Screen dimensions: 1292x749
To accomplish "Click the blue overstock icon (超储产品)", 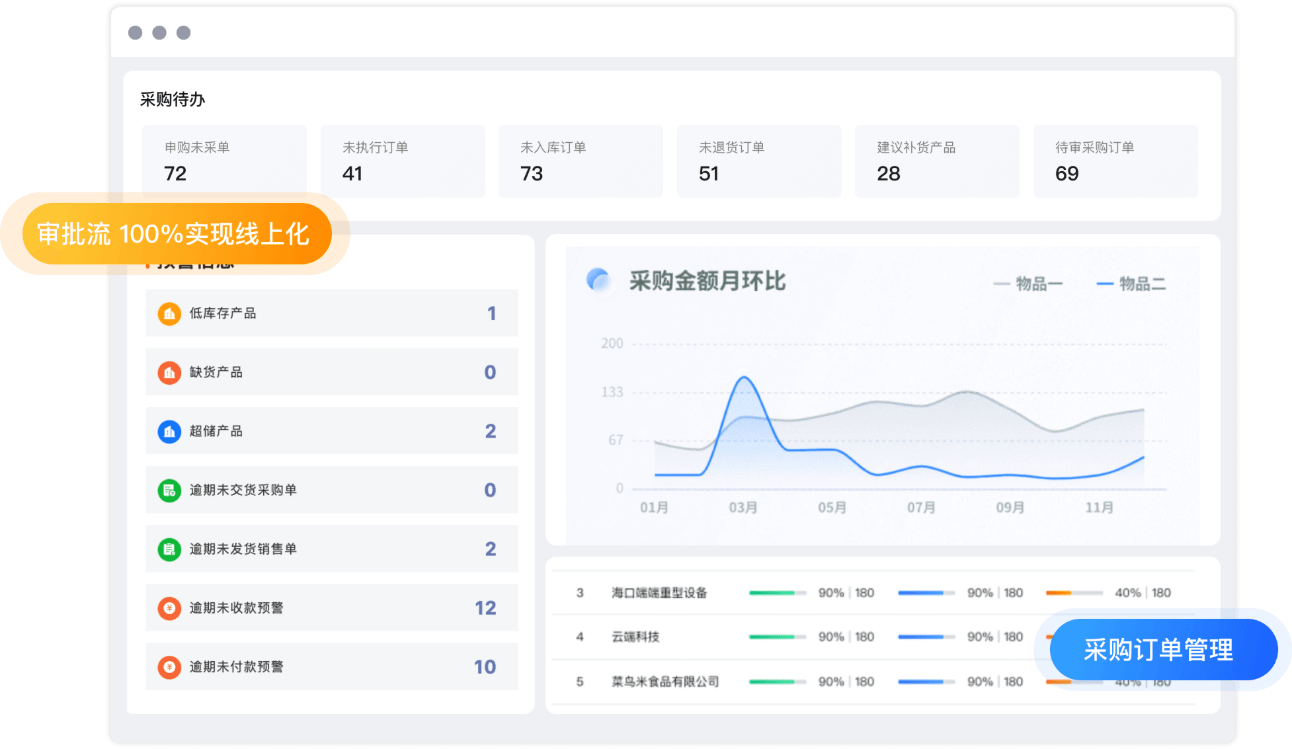I will (x=169, y=431).
